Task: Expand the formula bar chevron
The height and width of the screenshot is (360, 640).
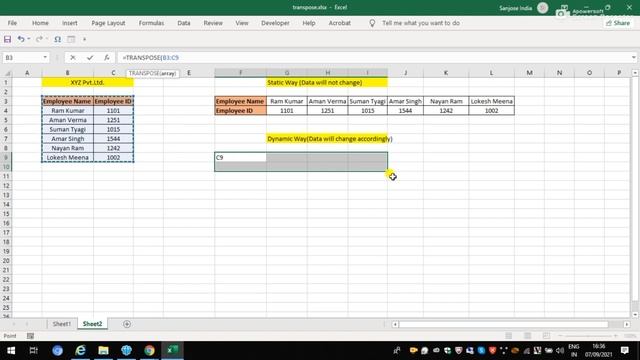Action: click(x=633, y=58)
